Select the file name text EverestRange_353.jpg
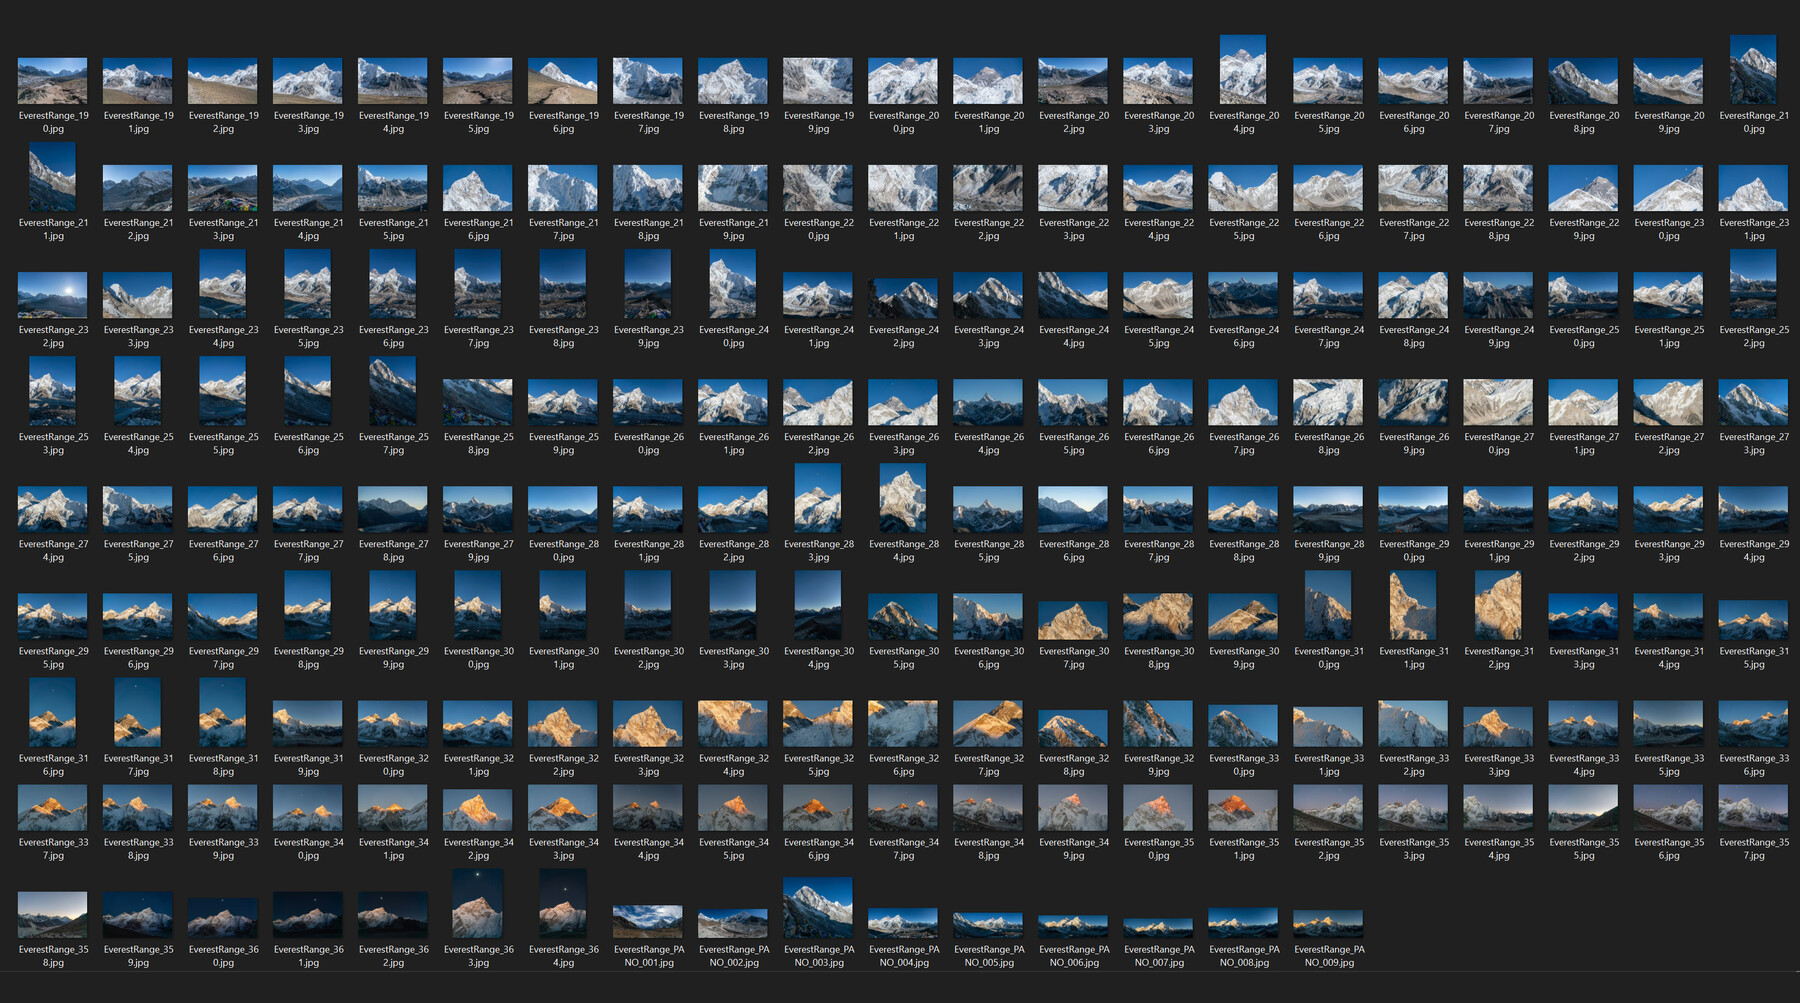1800x1003 pixels. (1413, 848)
